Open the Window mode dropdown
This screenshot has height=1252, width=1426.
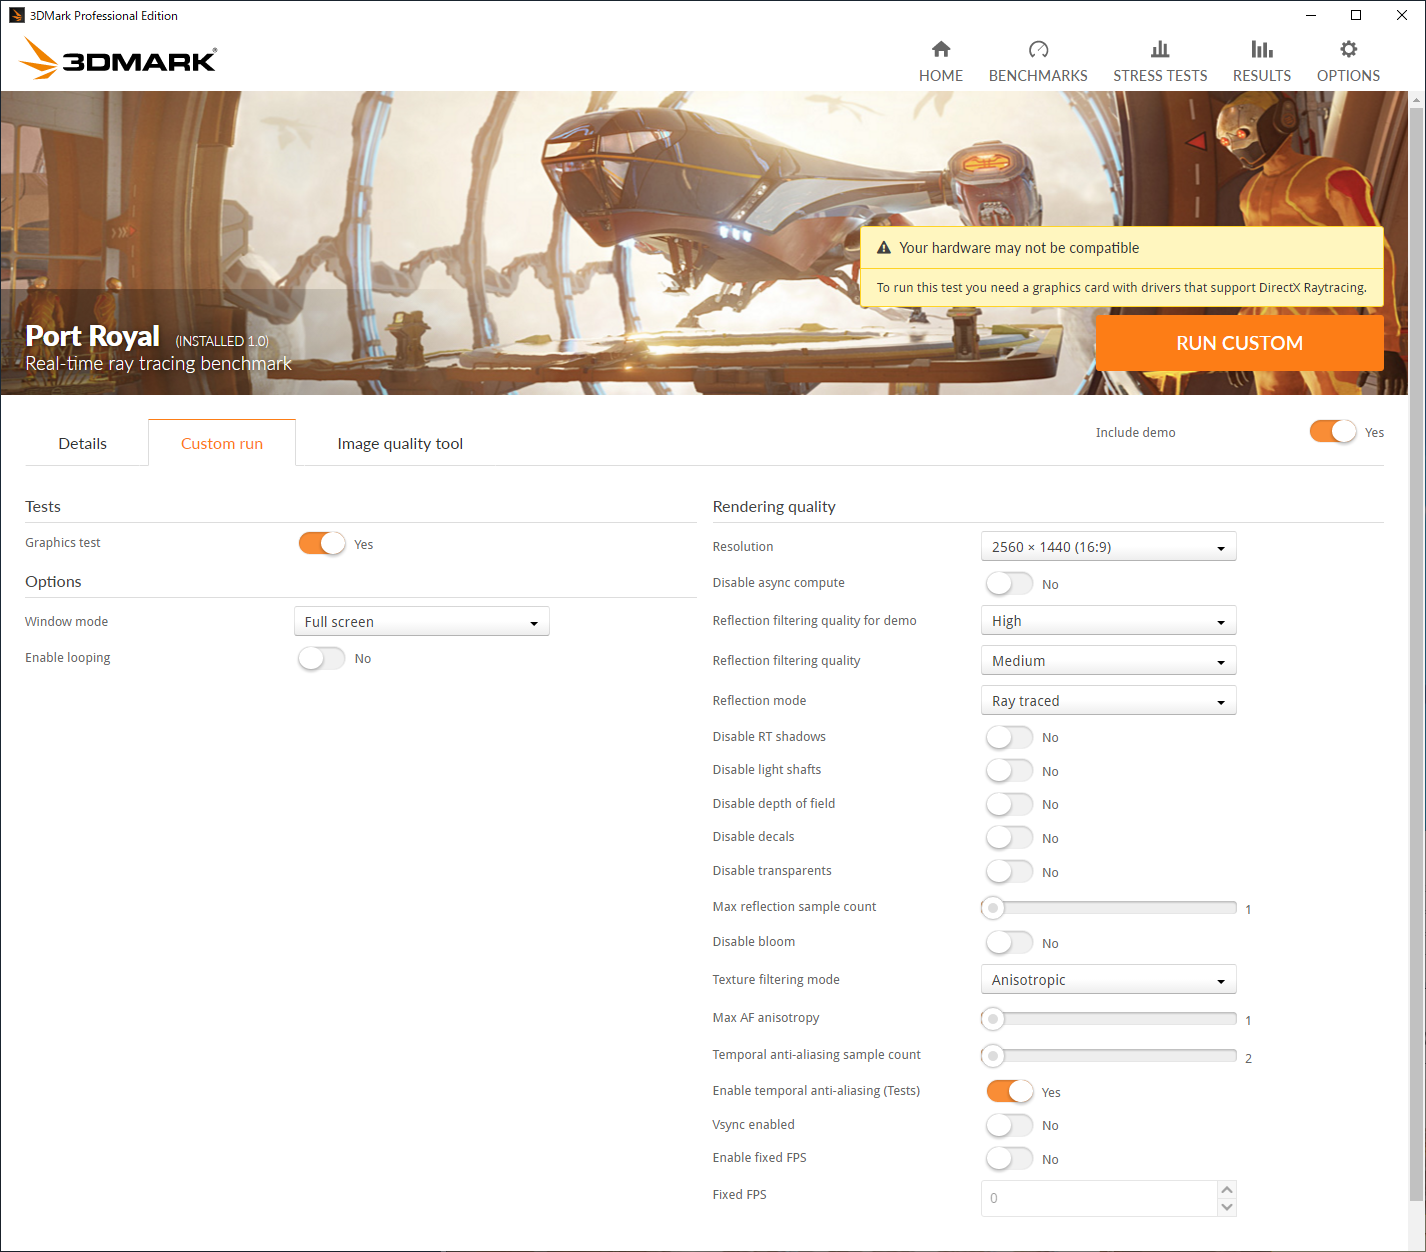pos(421,621)
